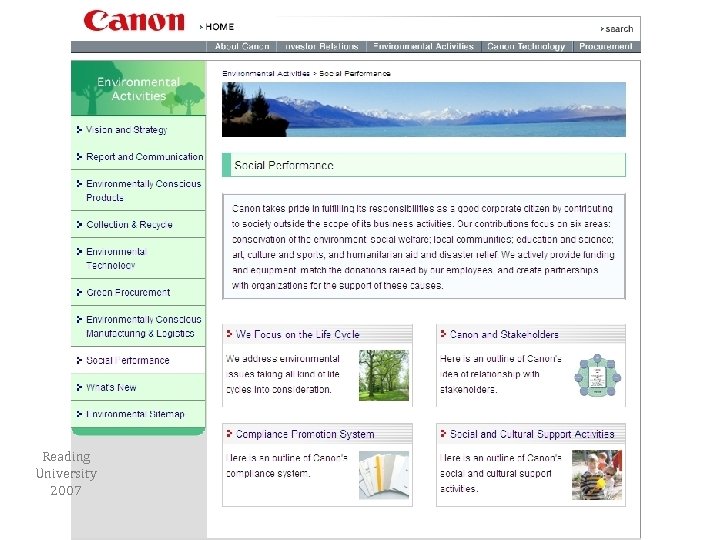Screen dimensions: 720x540
Task: Open Environmental Sitemap sidebar item
Action: (x=135, y=414)
